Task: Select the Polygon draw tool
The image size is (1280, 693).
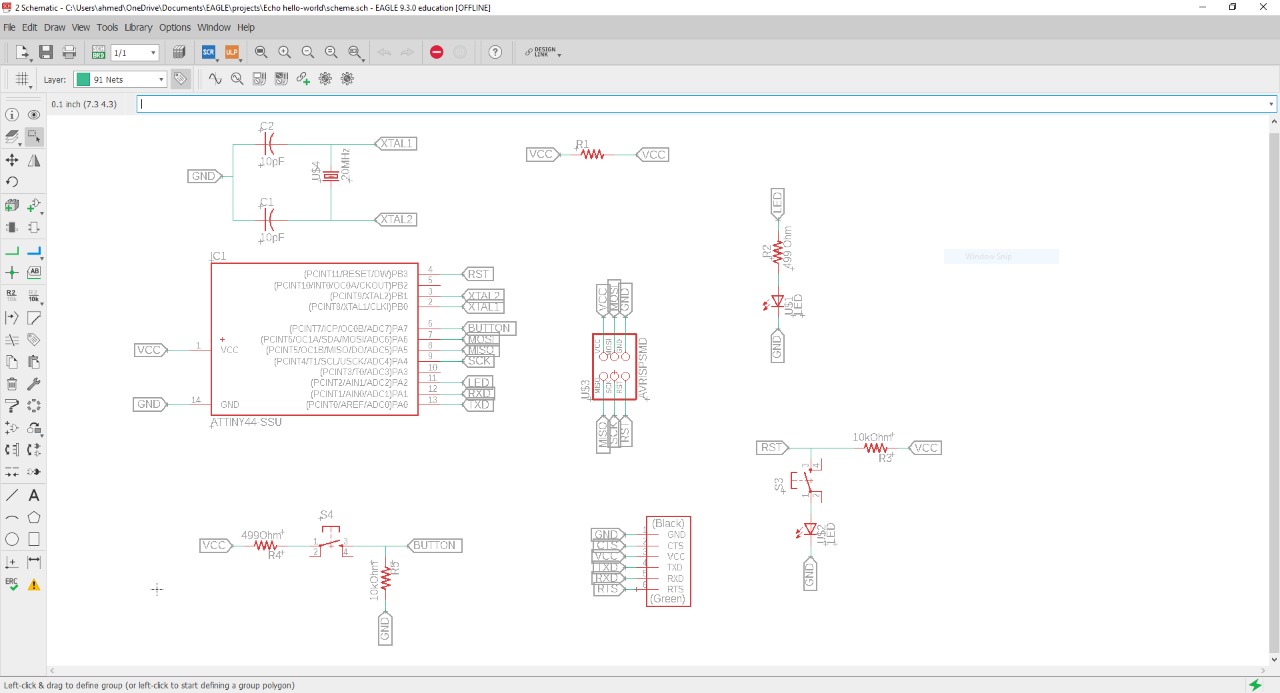Action: [x=34, y=517]
